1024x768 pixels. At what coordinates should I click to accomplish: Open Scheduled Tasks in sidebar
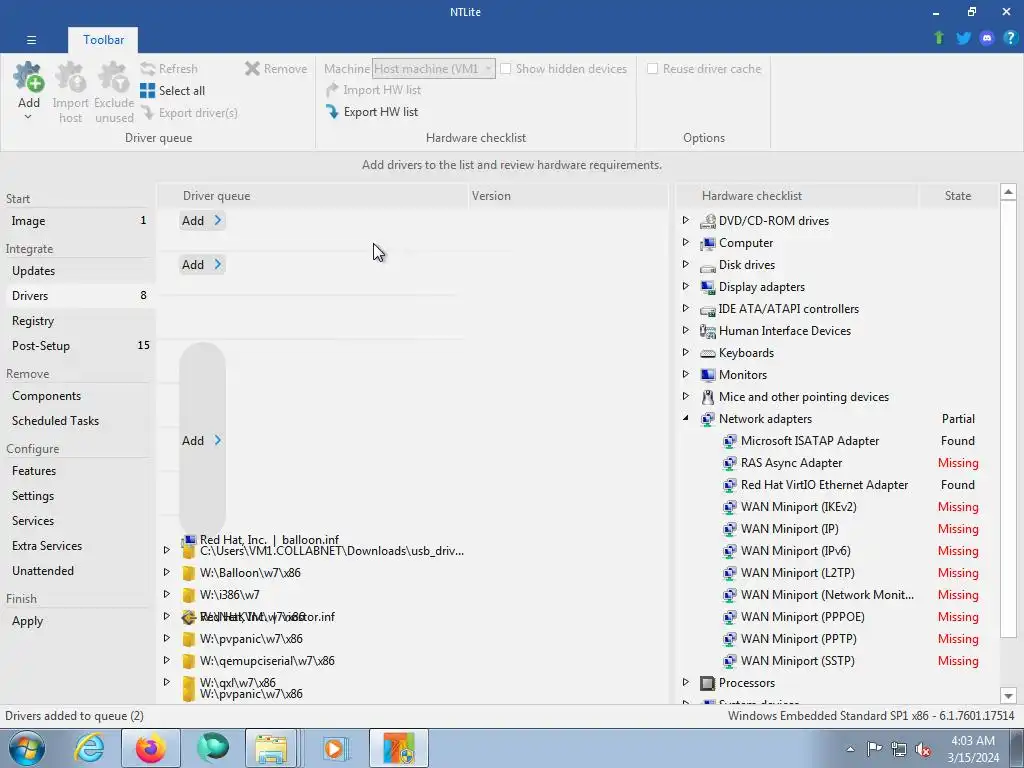pyautogui.click(x=78, y=421)
